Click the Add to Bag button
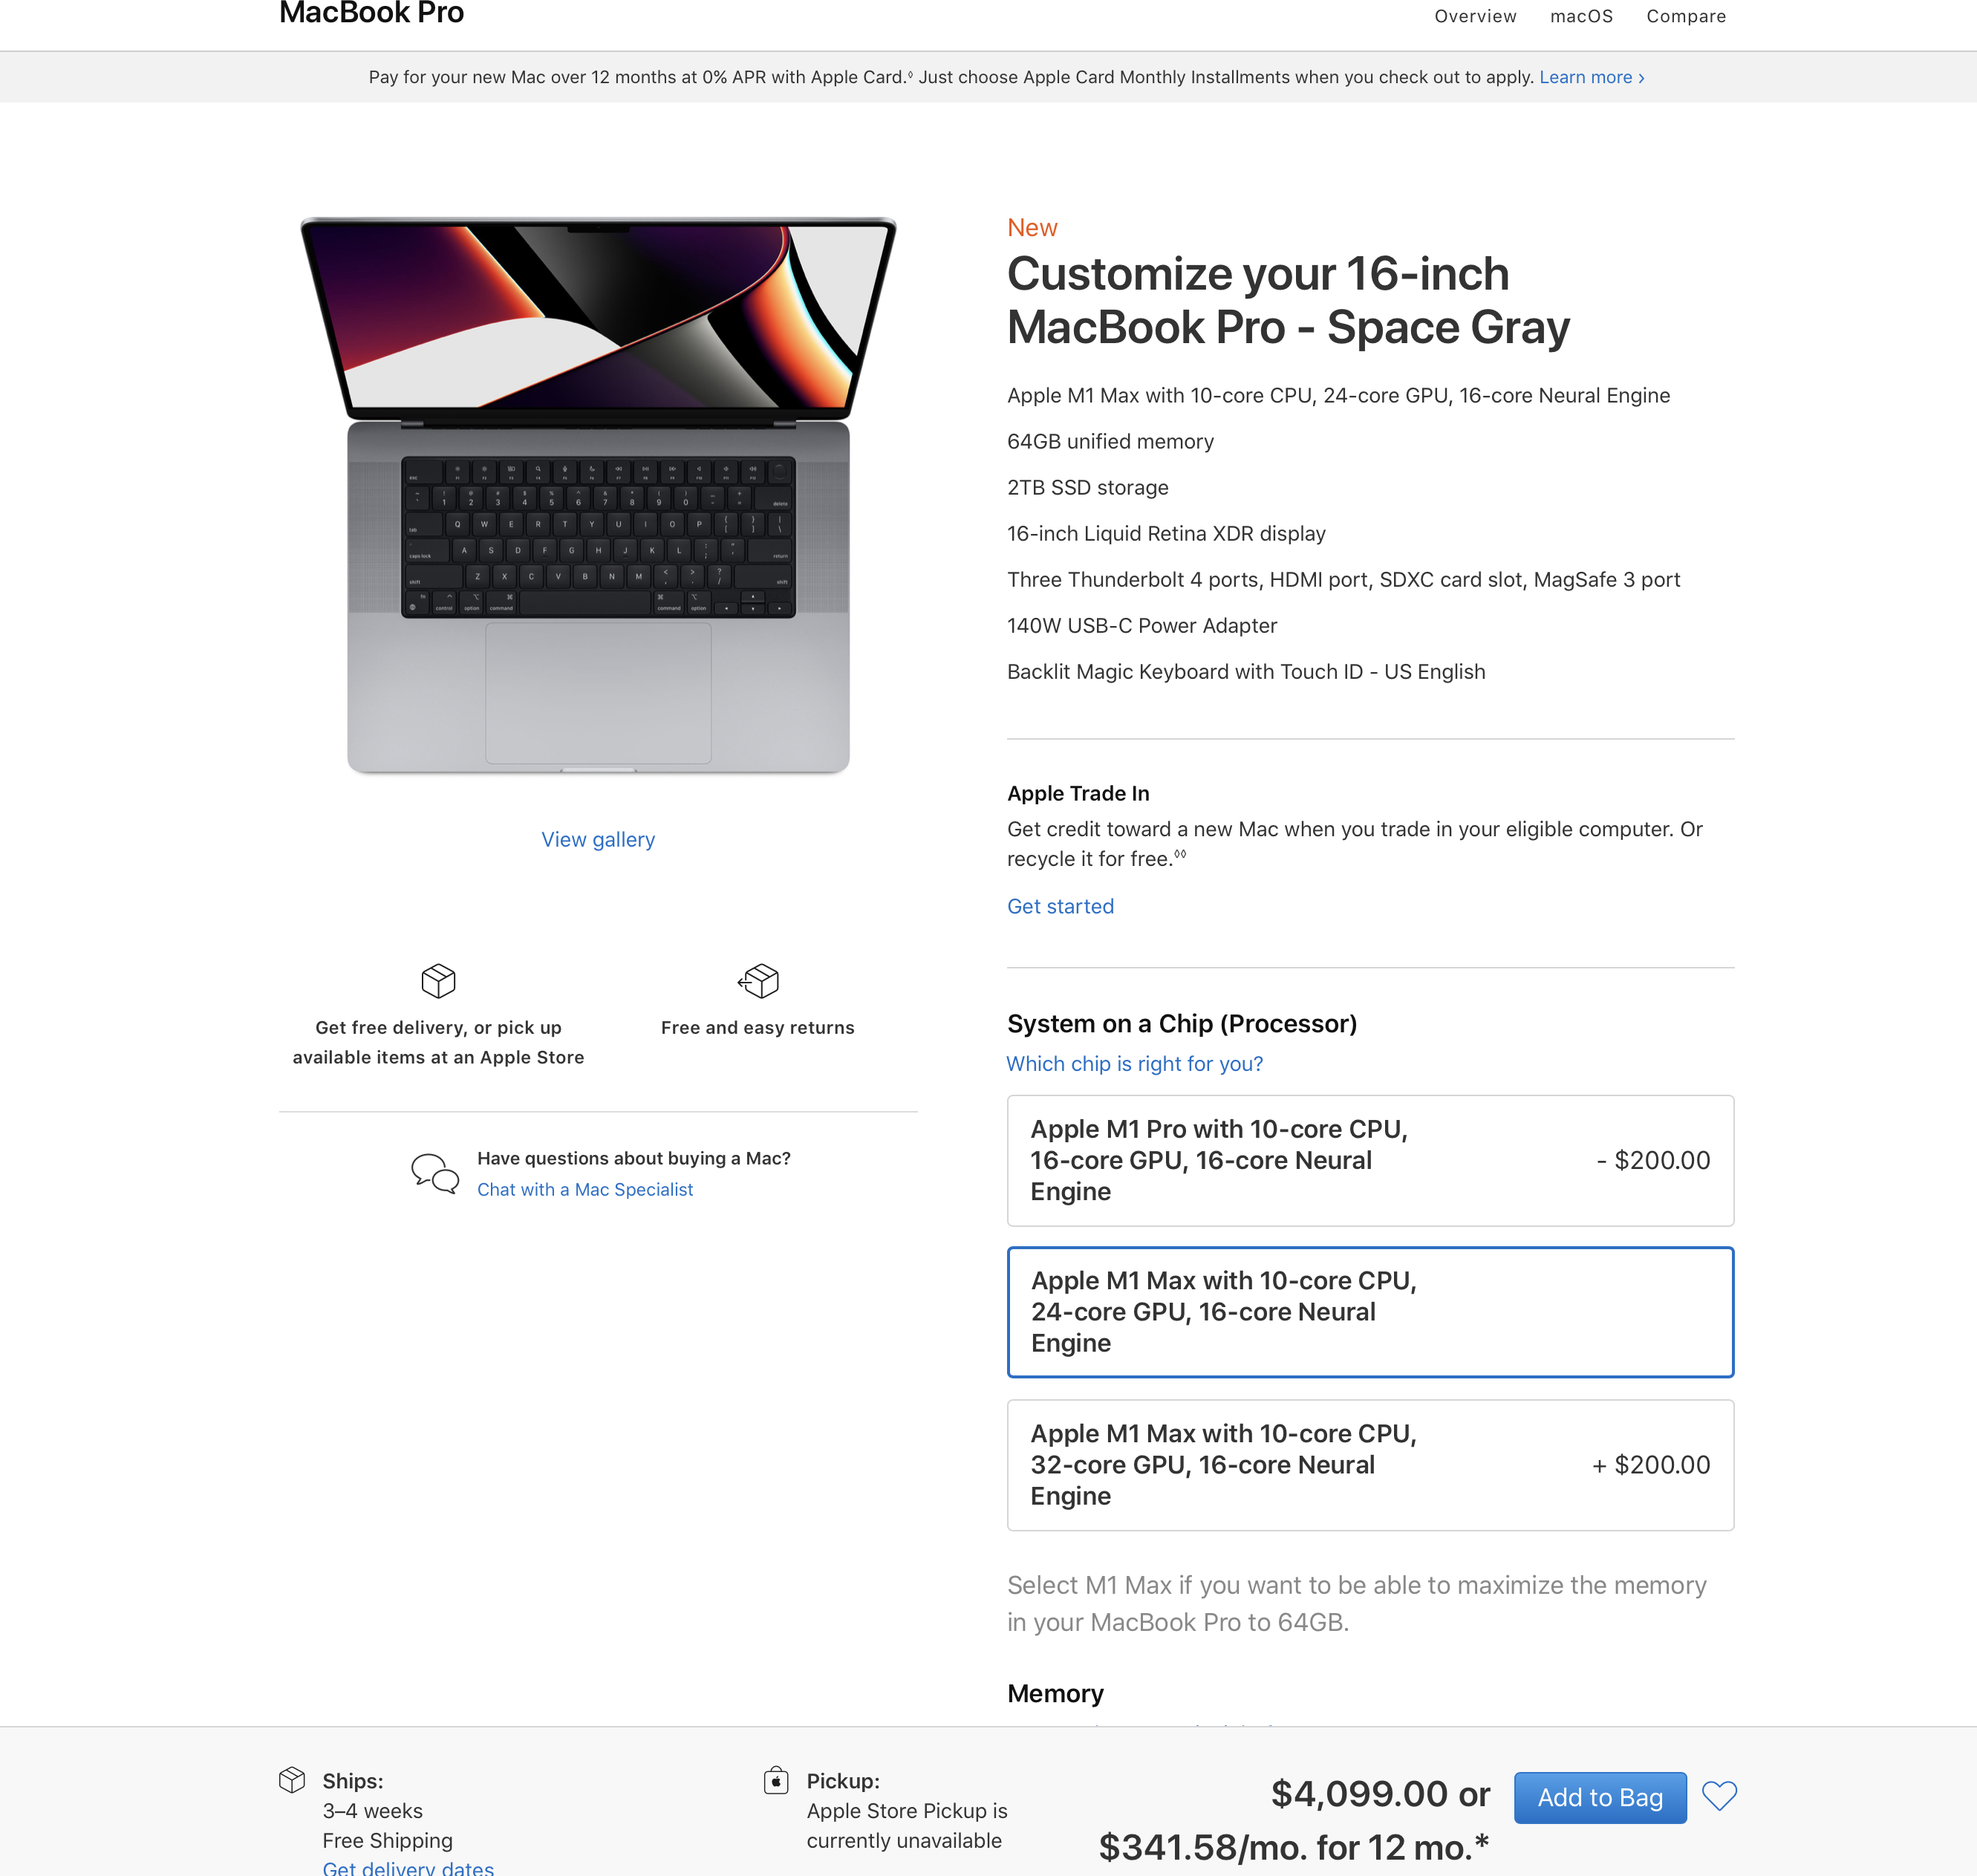The image size is (1977, 1876). (x=1600, y=1797)
